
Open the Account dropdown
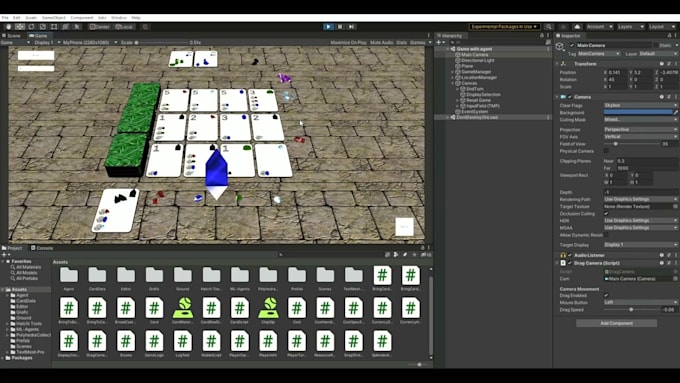tap(599, 26)
